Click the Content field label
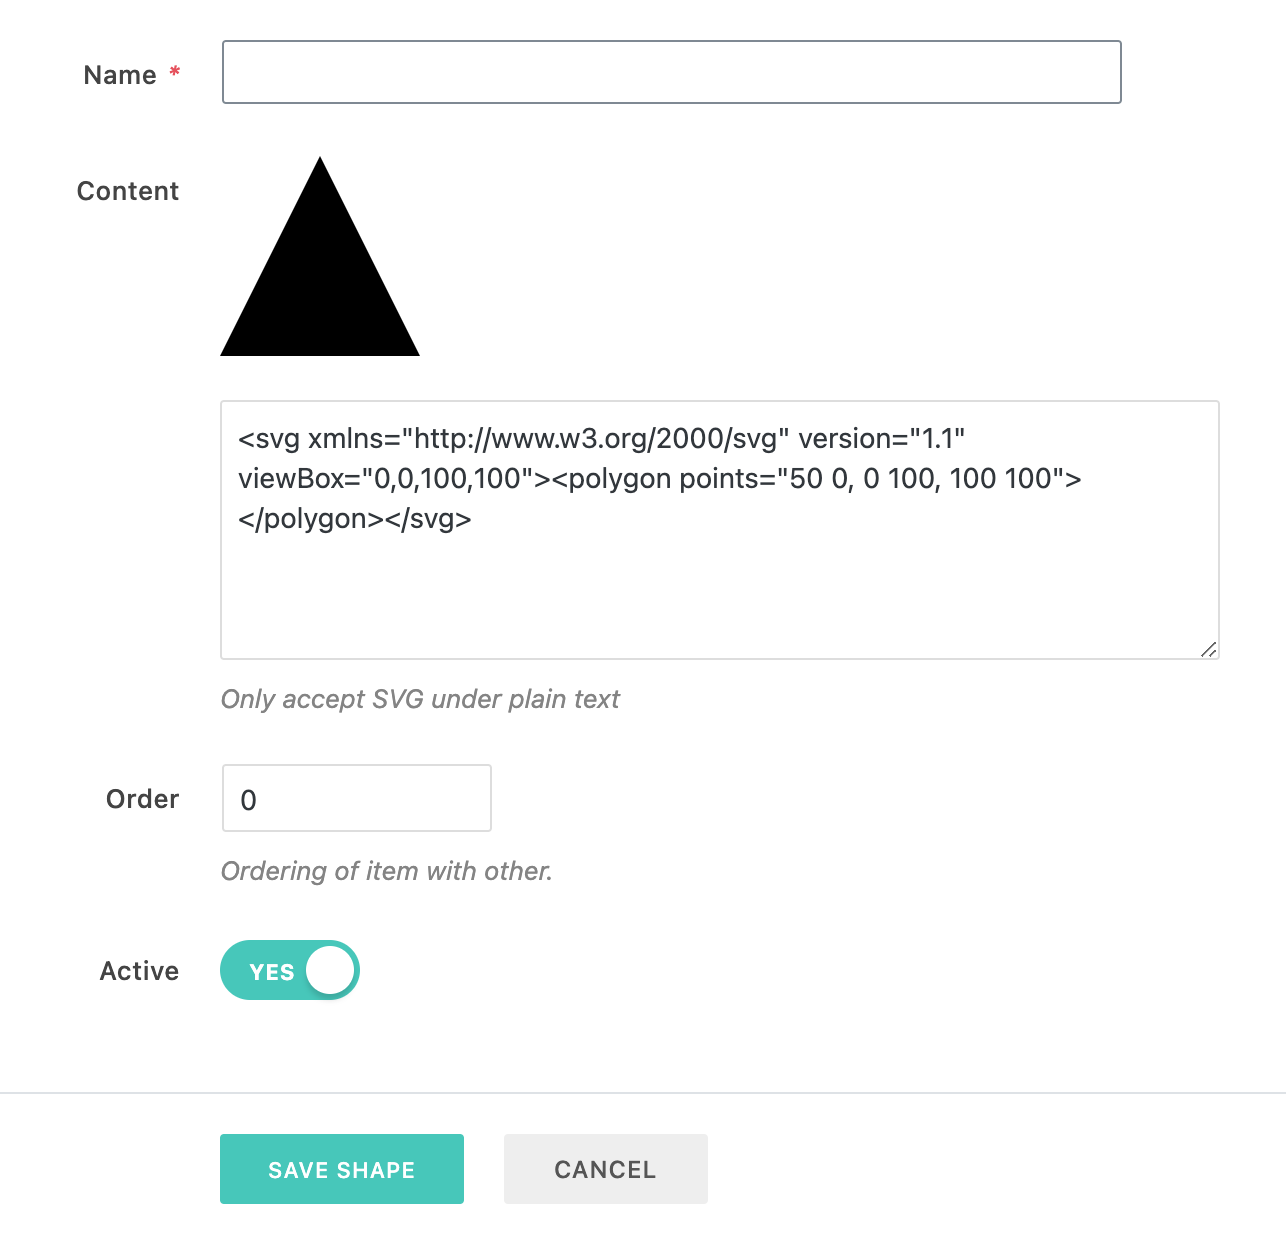Viewport: 1286px width, 1254px height. tap(128, 191)
